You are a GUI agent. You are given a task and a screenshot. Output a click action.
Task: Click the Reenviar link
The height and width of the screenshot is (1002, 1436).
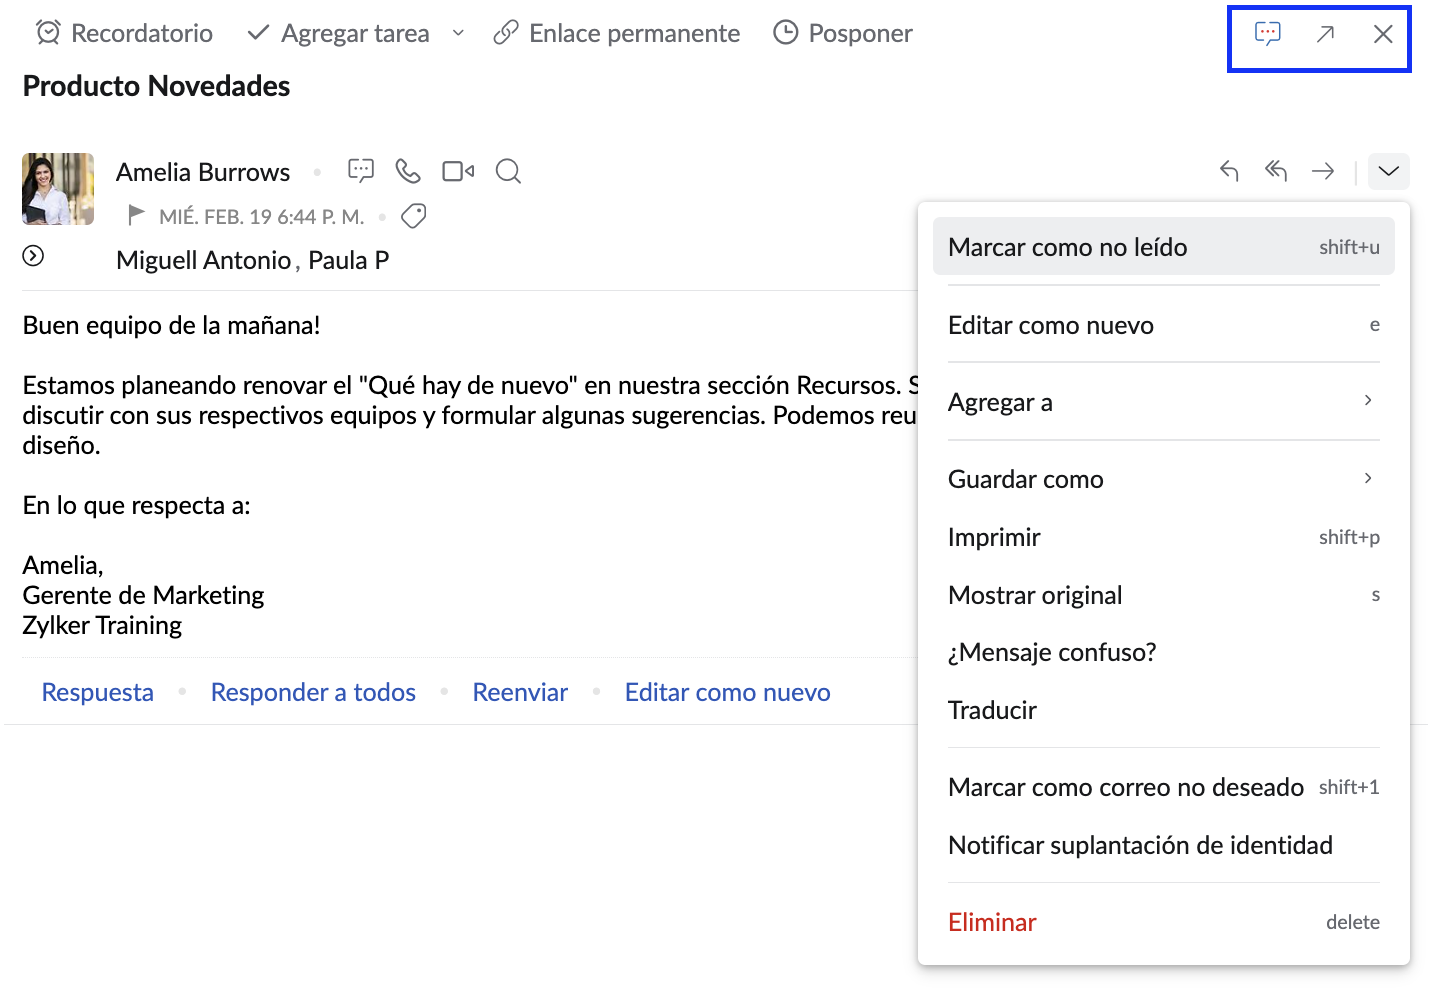tap(520, 692)
